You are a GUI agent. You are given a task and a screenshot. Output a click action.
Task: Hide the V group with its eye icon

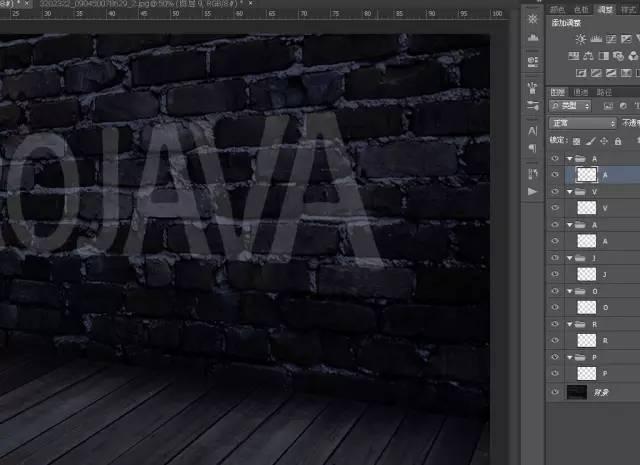[x=555, y=191]
